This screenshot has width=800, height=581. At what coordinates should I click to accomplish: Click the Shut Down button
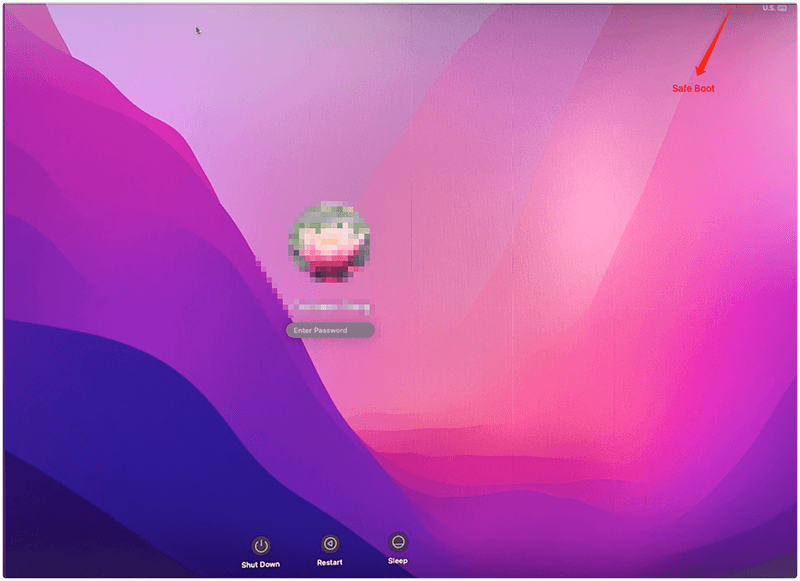pos(259,550)
